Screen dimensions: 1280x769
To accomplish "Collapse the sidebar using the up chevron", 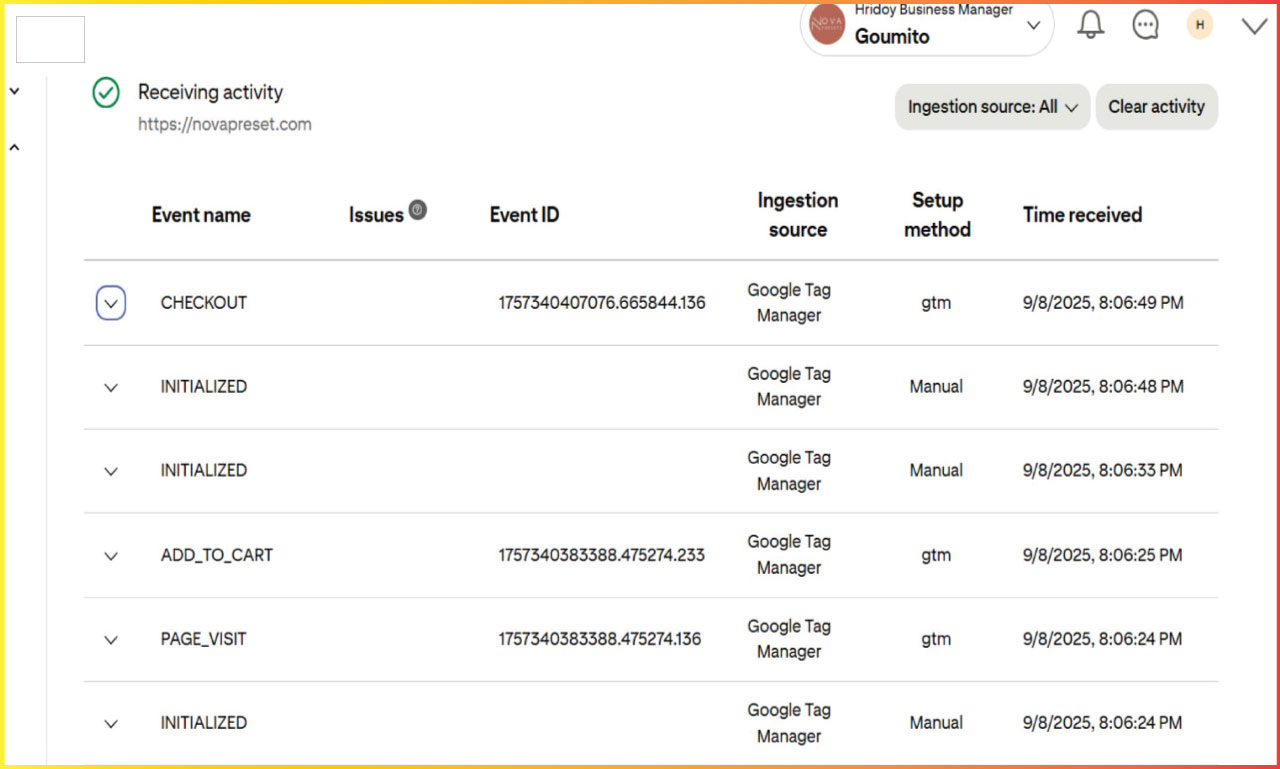I will point(14,147).
